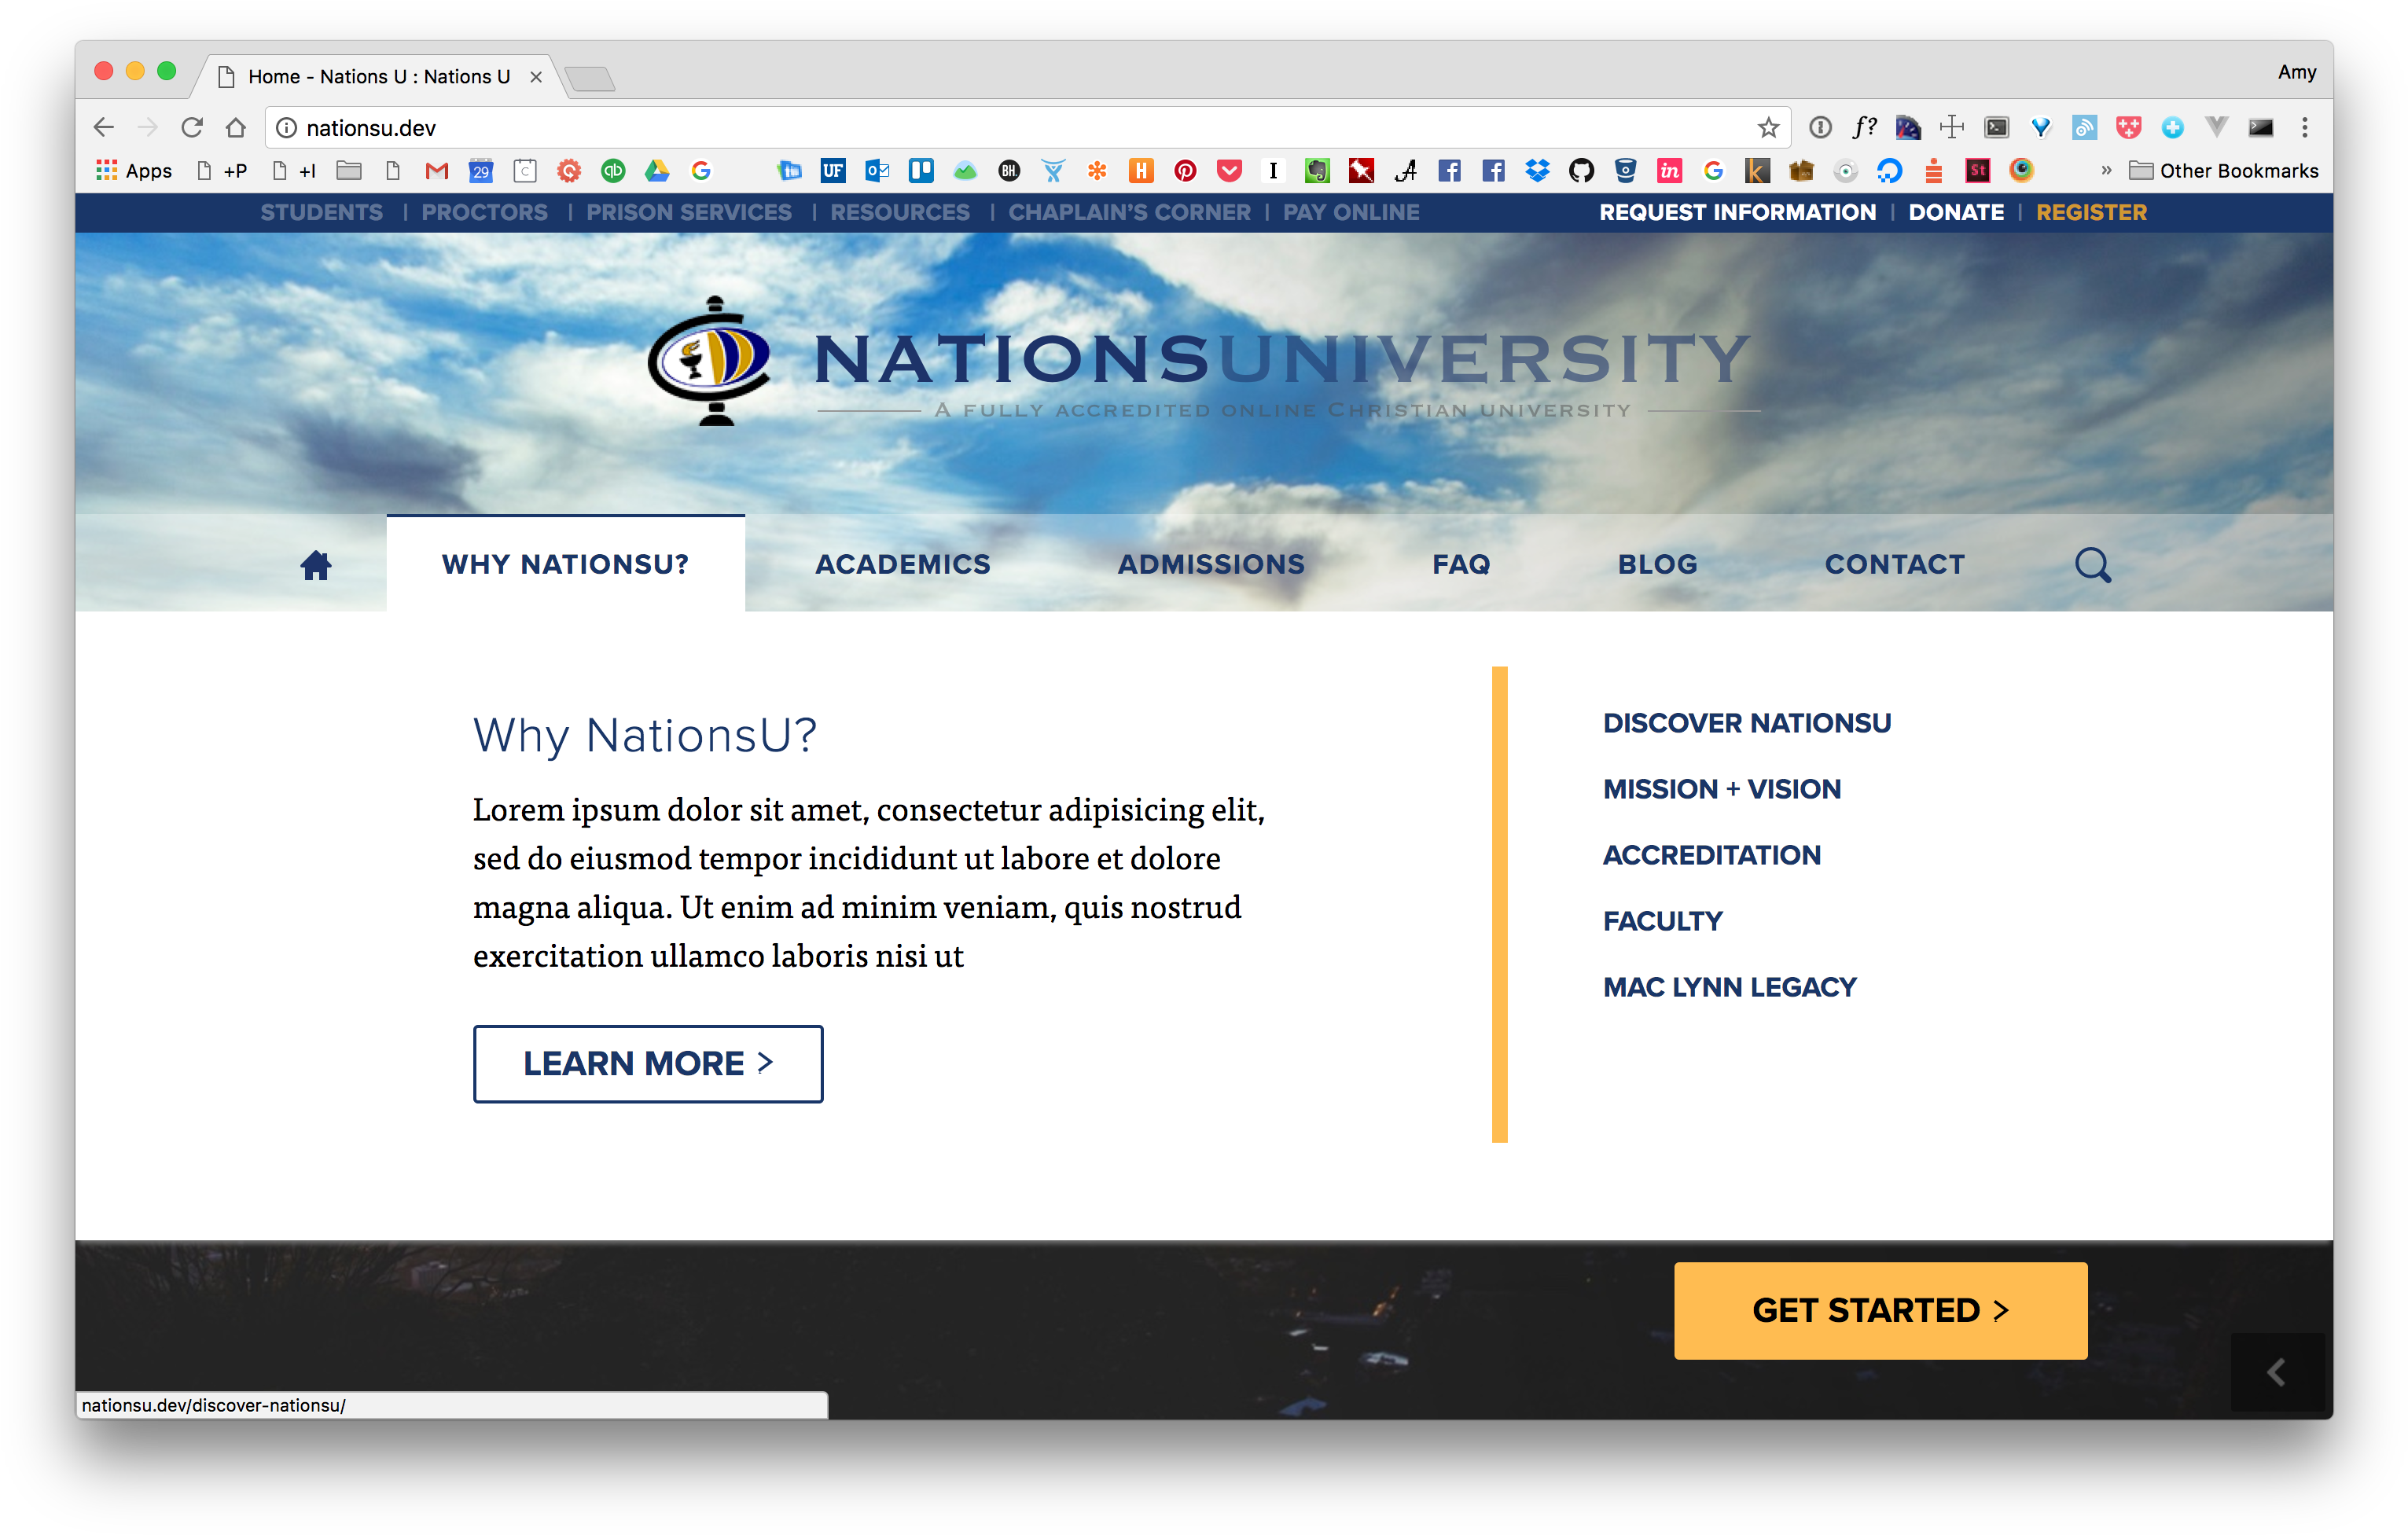This screenshot has height=1535, width=2408.
Task: Open the unnamed bookmarks folder icon
Action: pyautogui.click(x=349, y=171)
